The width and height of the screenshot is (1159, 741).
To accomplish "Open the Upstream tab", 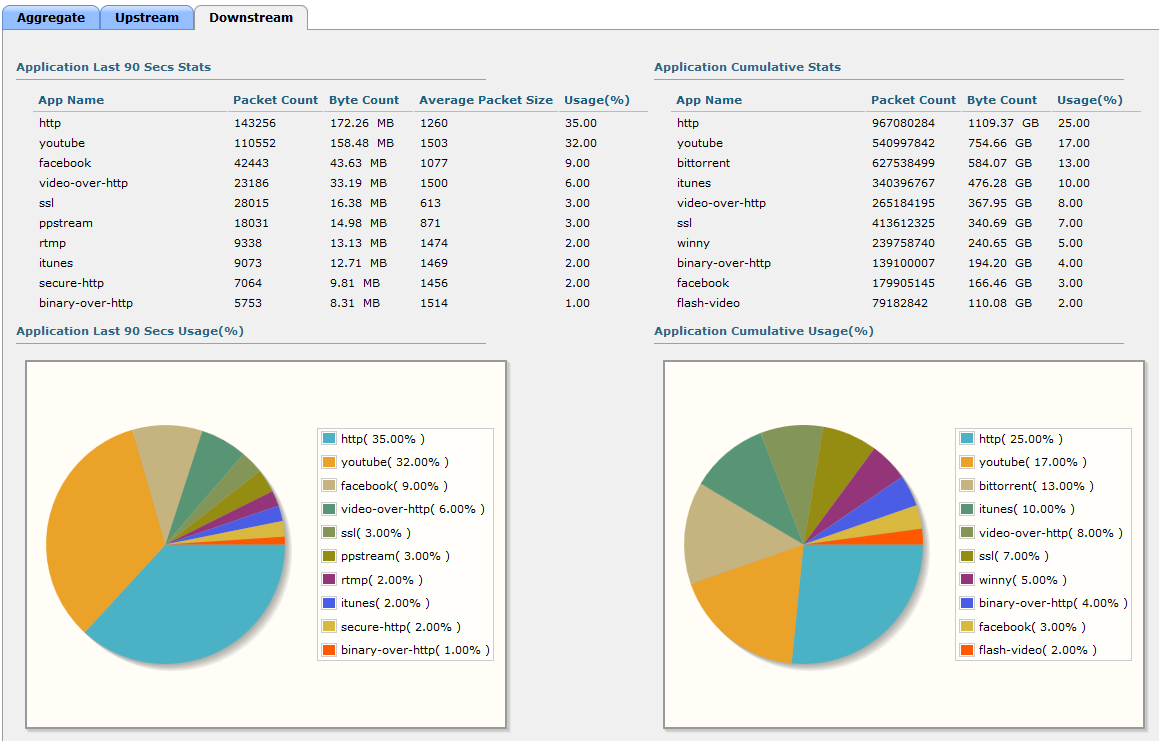I will point(147,17).
